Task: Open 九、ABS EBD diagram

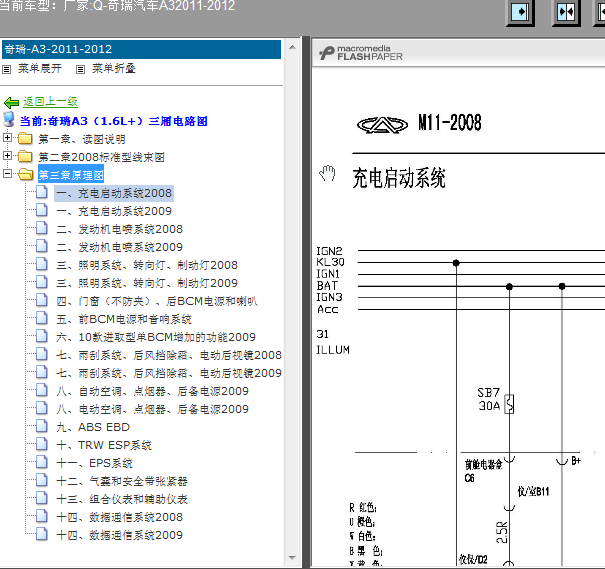Action: click(x=93, y=427)
